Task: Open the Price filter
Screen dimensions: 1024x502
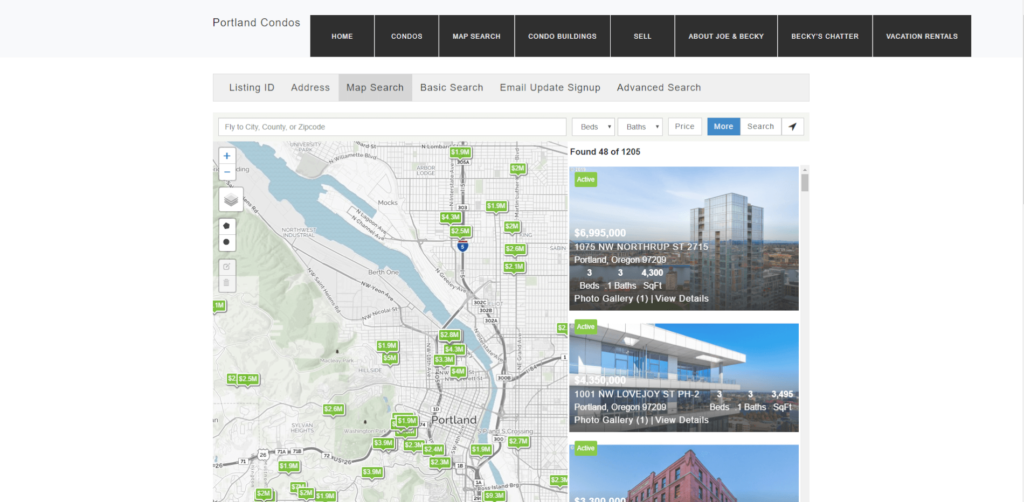Action: tap(684, 127)
